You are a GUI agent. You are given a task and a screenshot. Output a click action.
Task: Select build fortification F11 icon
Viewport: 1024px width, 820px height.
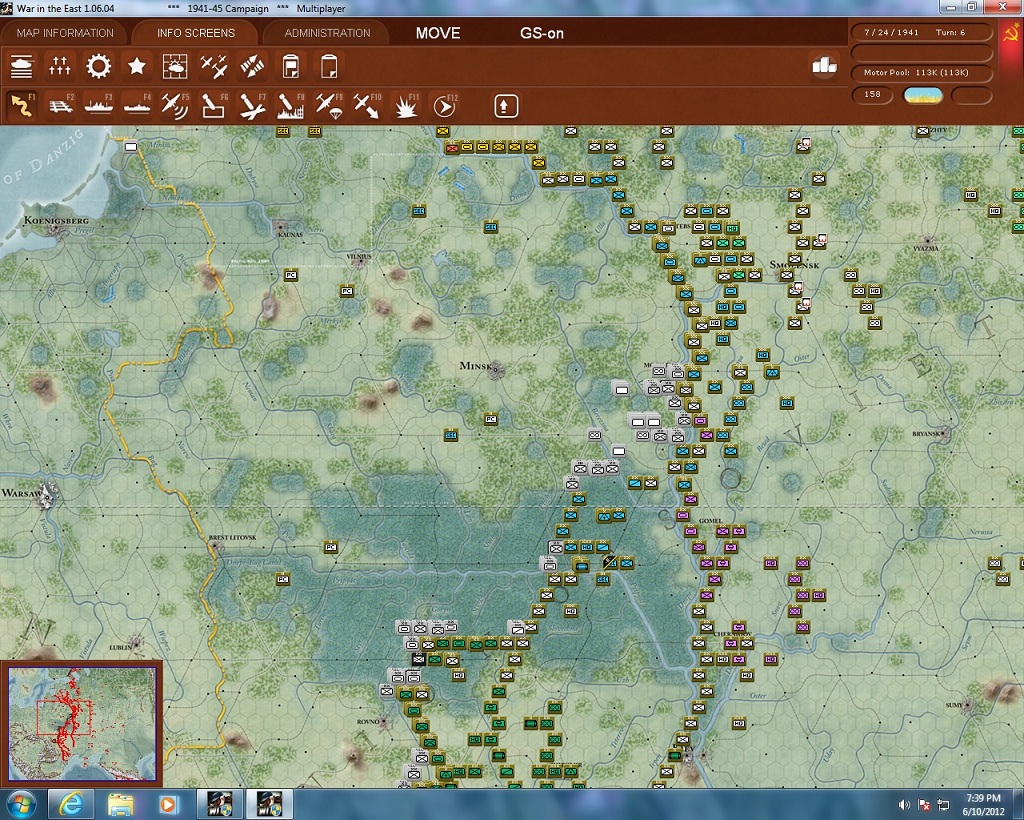point(406,106)
